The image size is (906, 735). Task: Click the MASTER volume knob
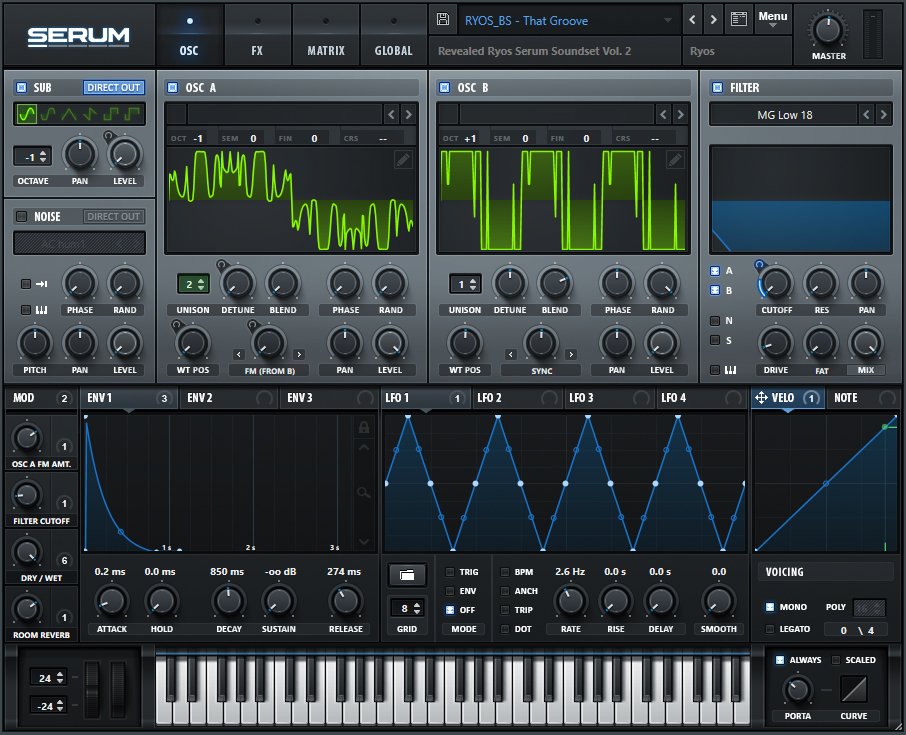pos(828,29)
